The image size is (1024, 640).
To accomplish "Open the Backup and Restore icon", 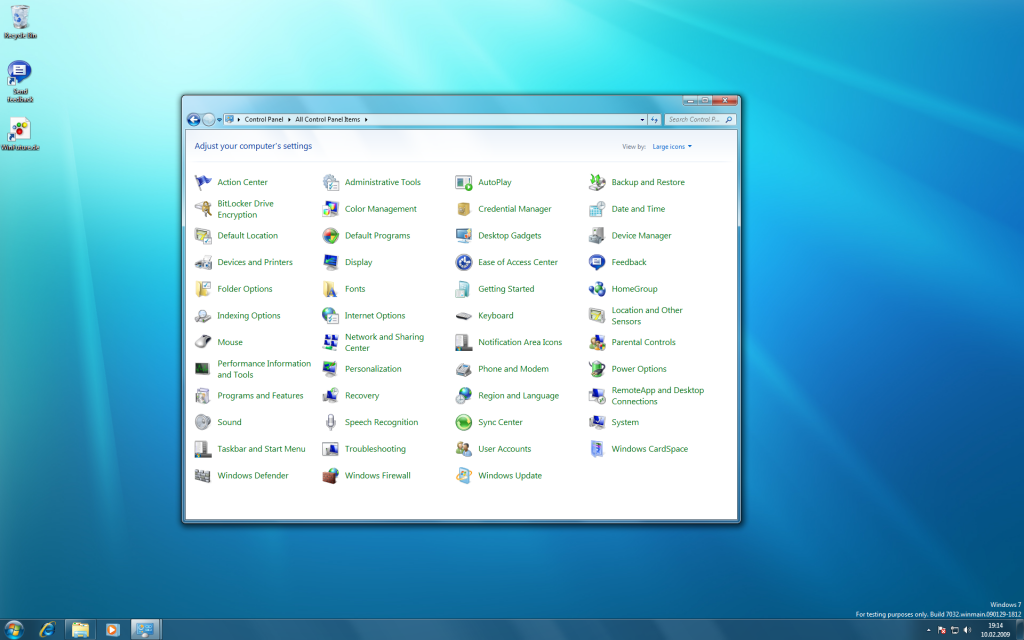I will click(x=597, y=182).
